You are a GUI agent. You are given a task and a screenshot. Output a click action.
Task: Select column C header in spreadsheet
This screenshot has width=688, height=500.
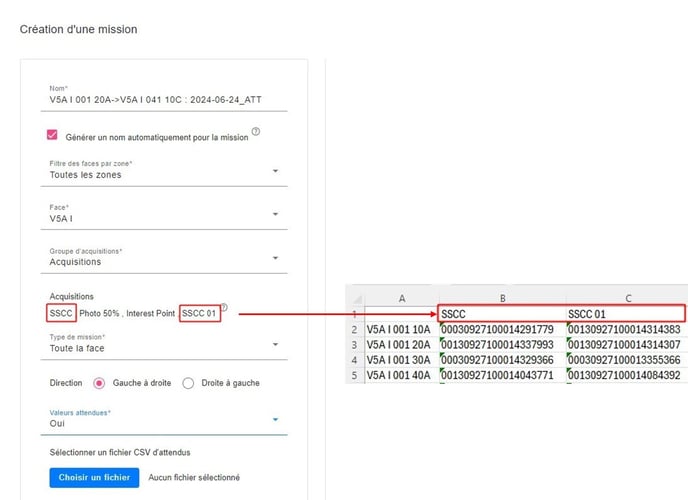pyautogui.click(x=624, y=297)
